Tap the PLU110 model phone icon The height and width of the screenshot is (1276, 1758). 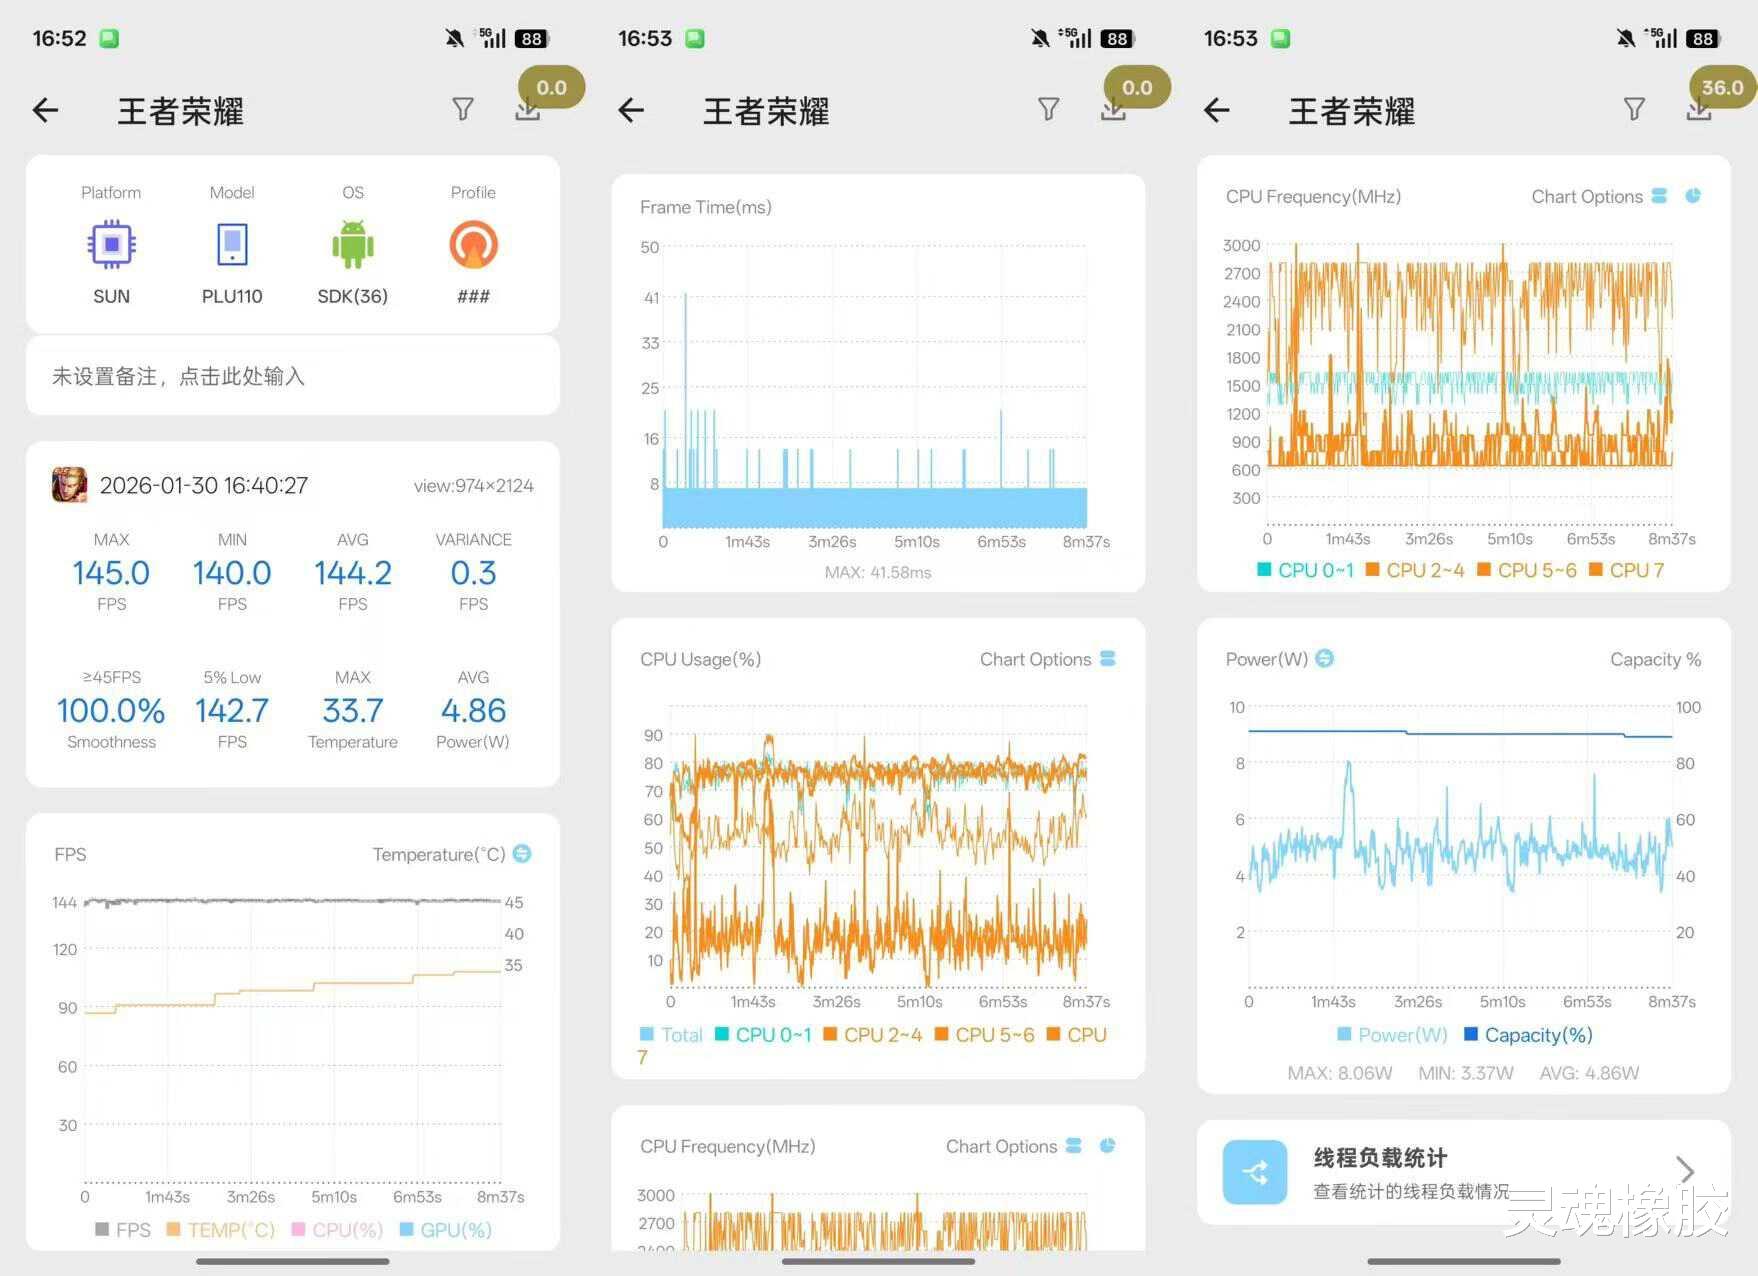(x=232, y=245)
